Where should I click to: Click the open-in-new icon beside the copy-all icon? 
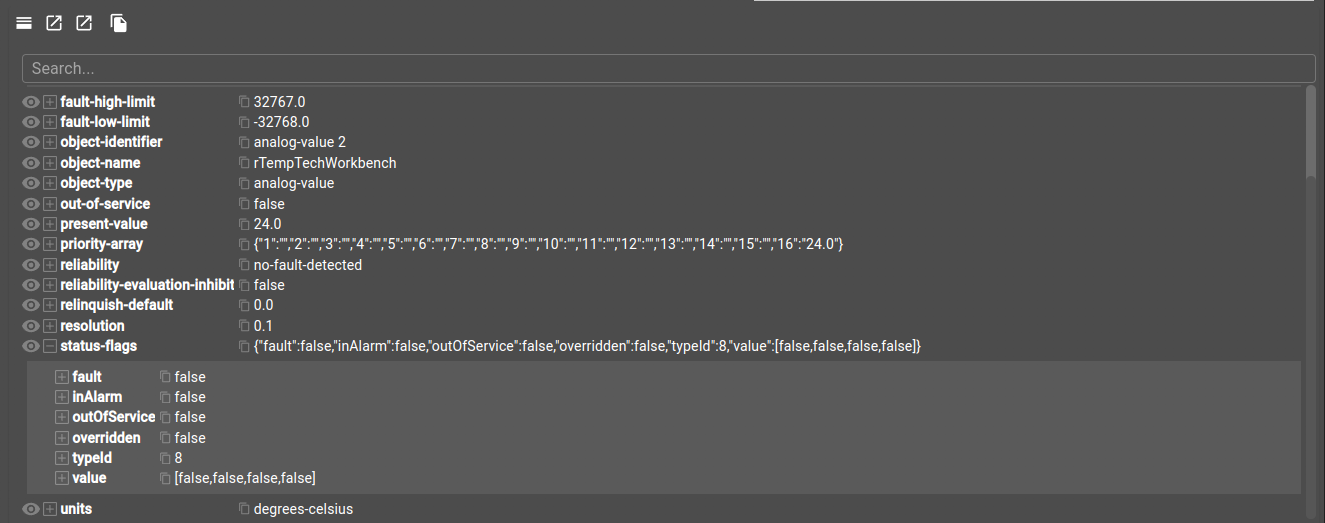(x=84, y=23)
